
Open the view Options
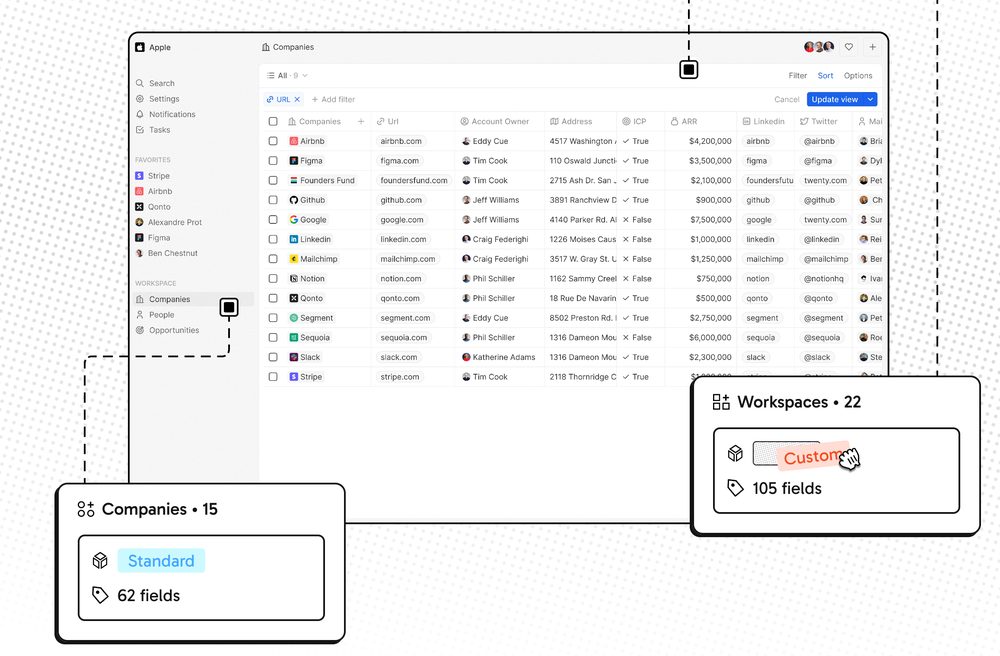(858, 75)
